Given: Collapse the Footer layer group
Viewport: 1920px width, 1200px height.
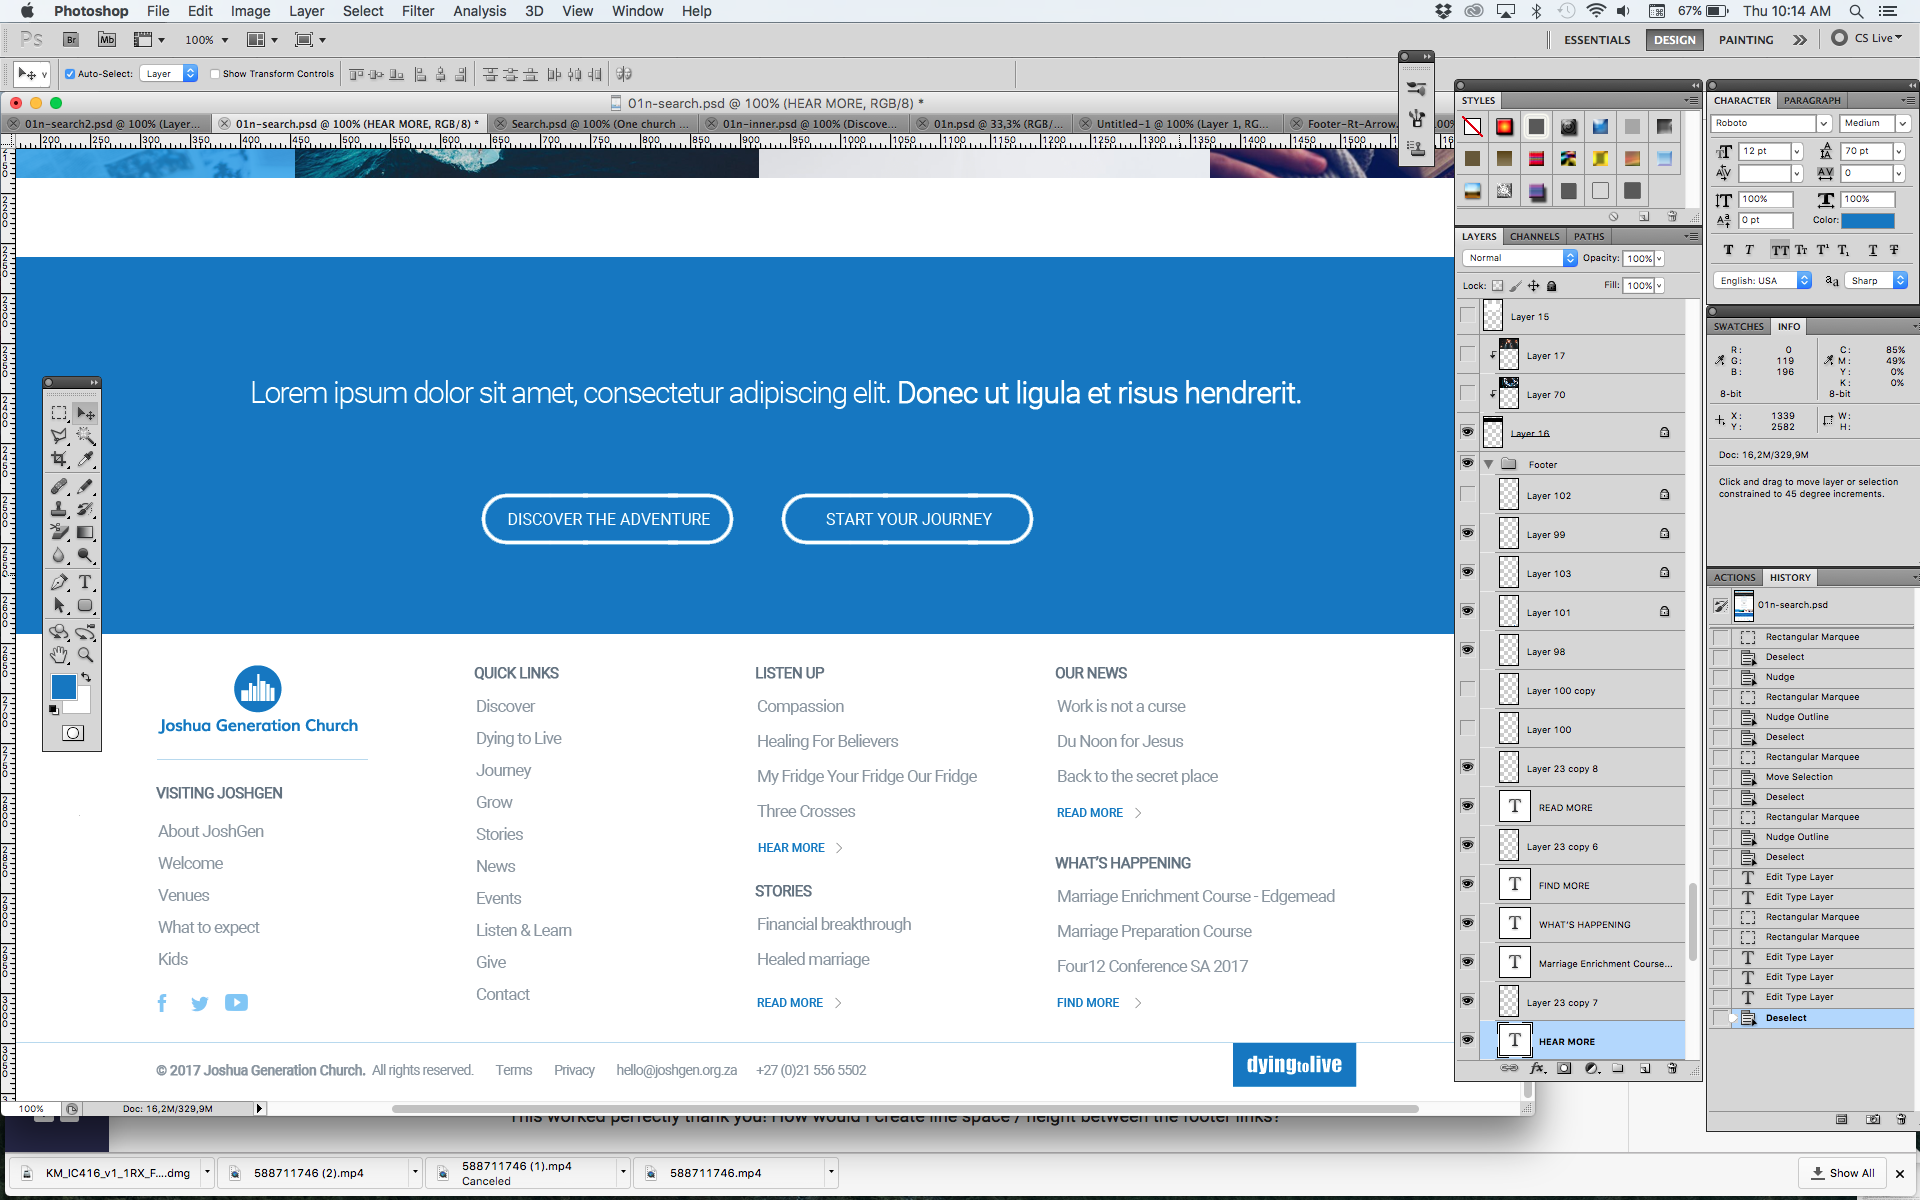Looking at the screenshot, I should [x=1489, y=464].
